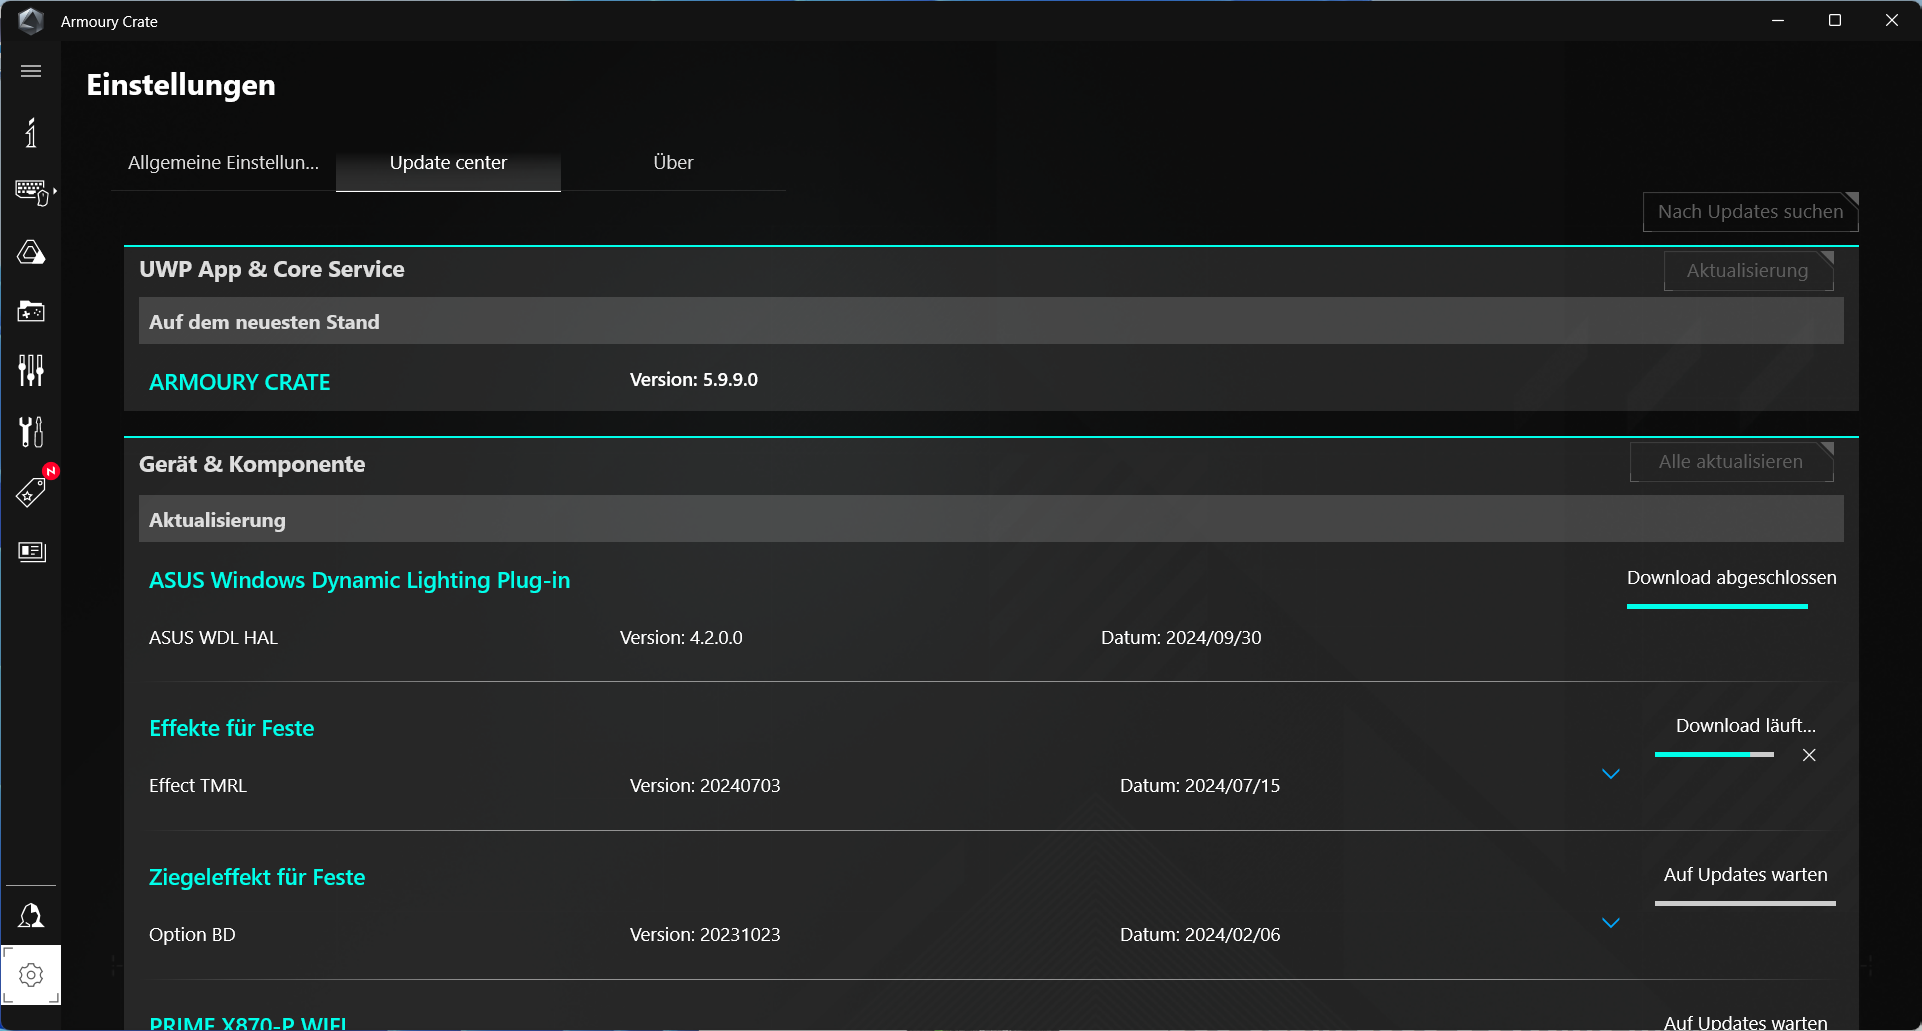Image resolution: width=1922 pixels, height=1031 pixels.
Task: Click the Armoury Crate logo in title bar
Action: [31, 21]
